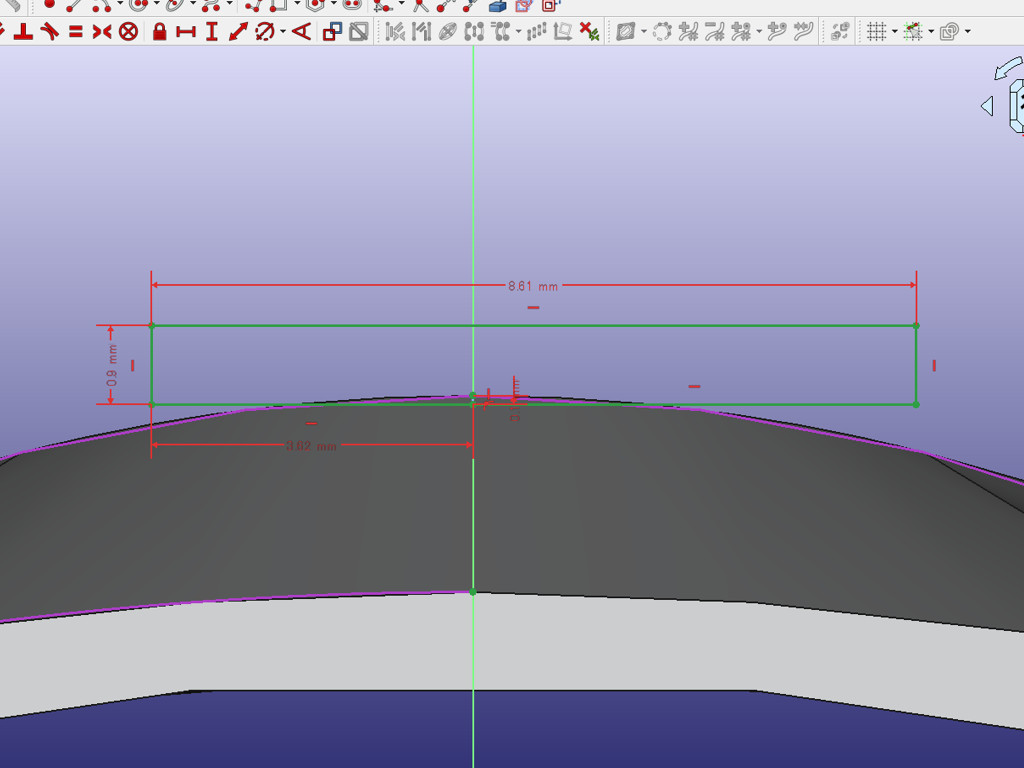Viewport: 1024px width, 768px height.
Task: Open the rendering order dropdown arrow
Action: (967, 32)
